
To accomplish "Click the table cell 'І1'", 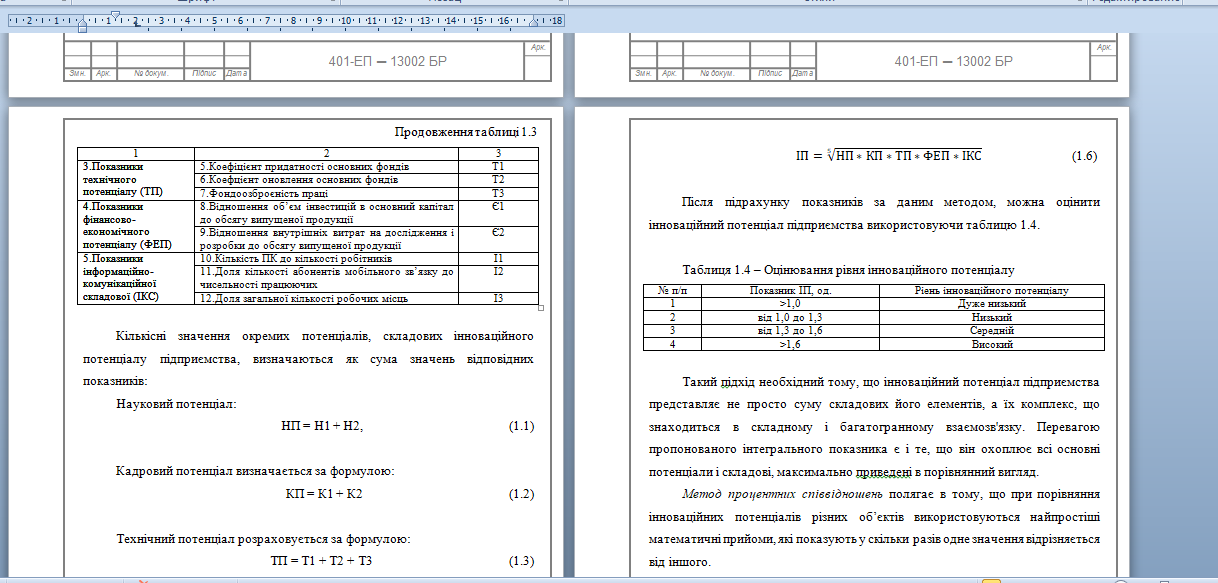I will pos(498,258).
